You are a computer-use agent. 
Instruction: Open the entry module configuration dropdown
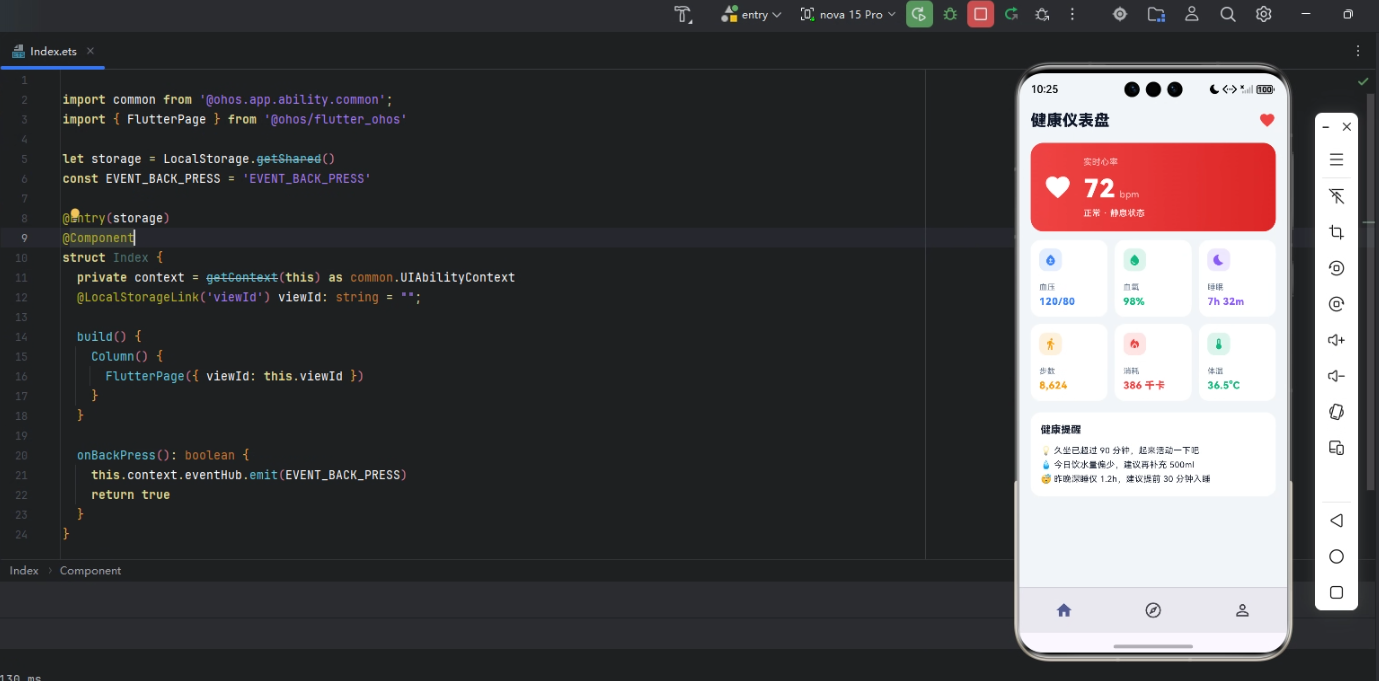click(751, 14)
